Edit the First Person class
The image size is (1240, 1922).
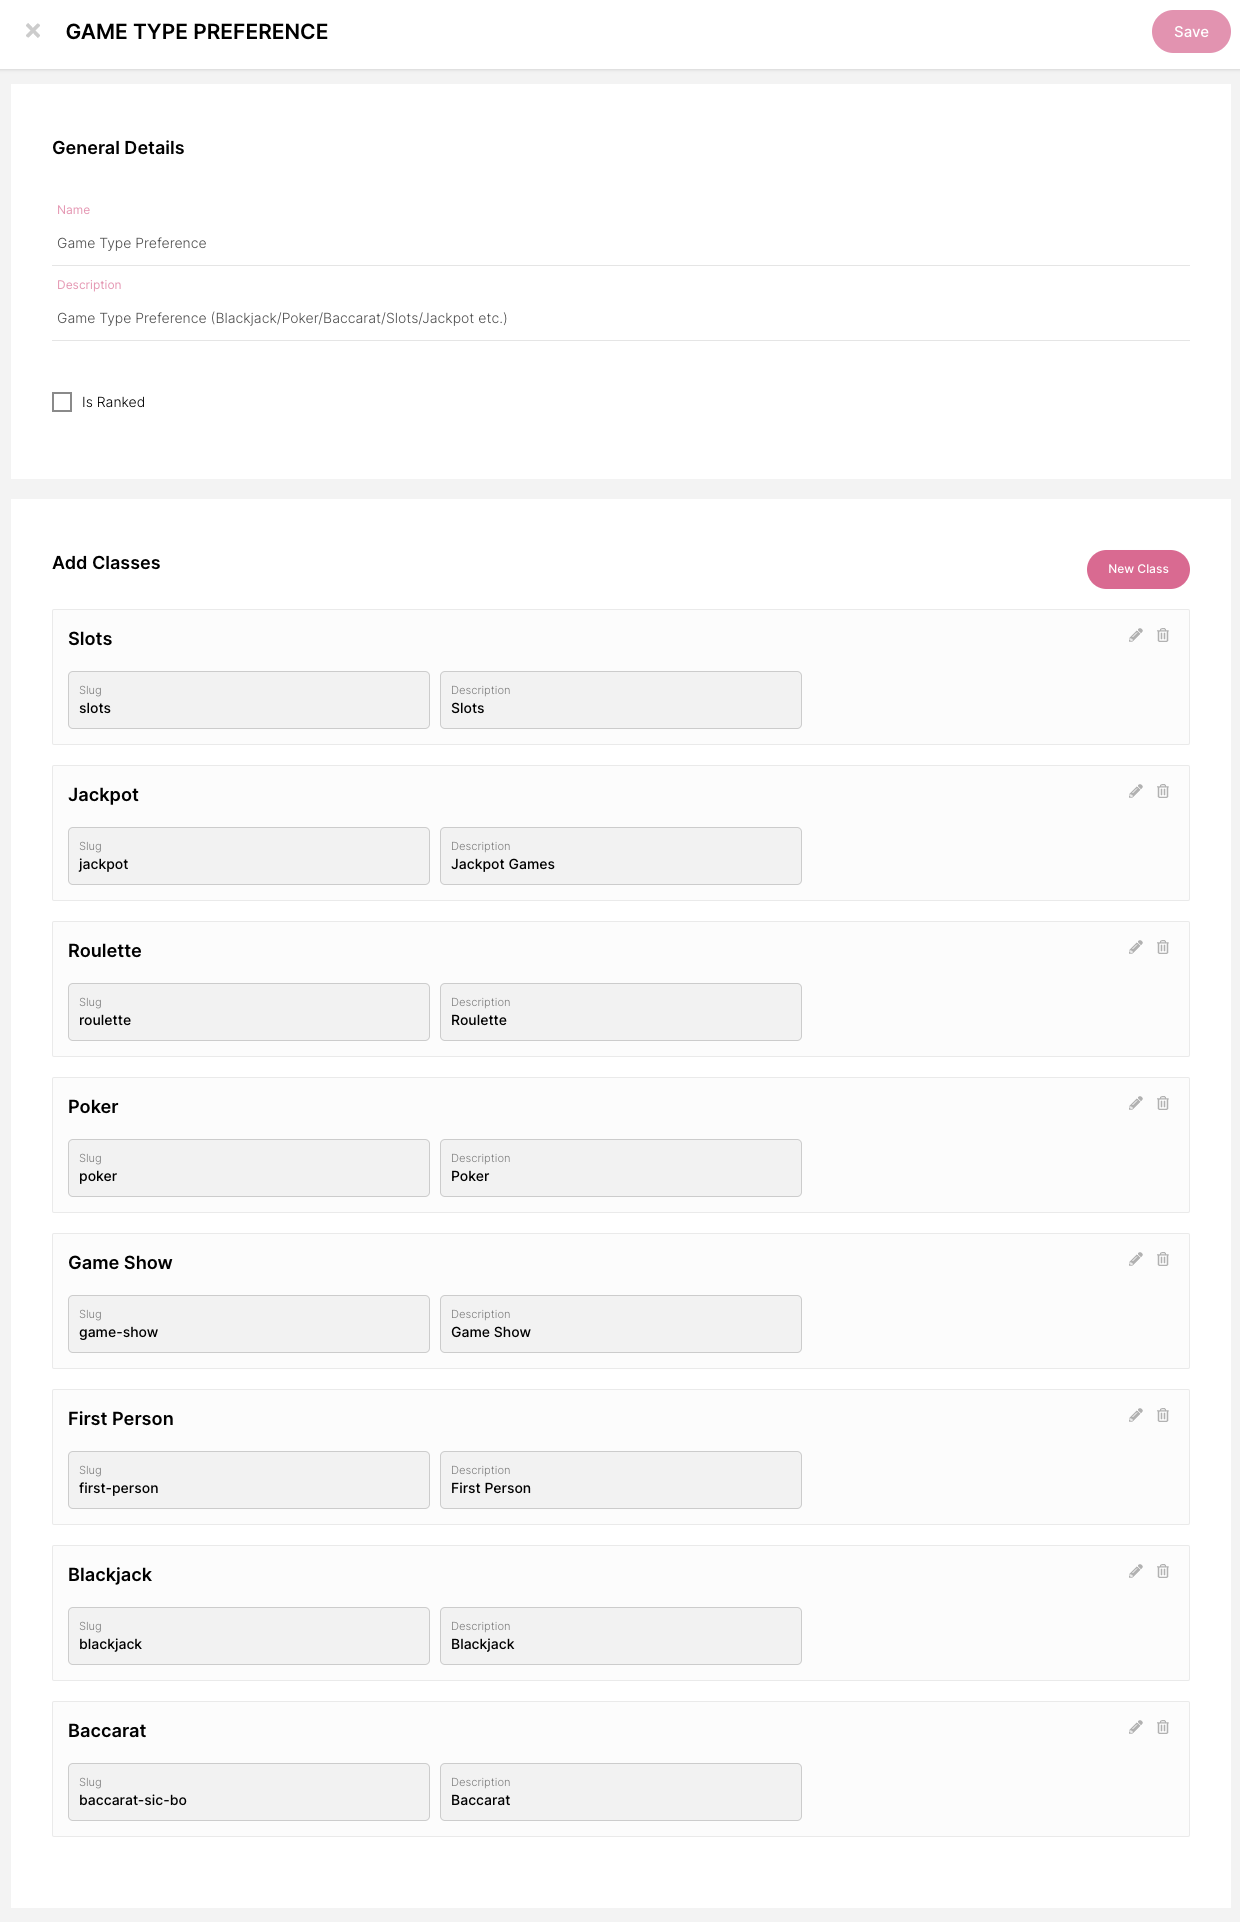pyautogui.click(x=1136, y=1415)
